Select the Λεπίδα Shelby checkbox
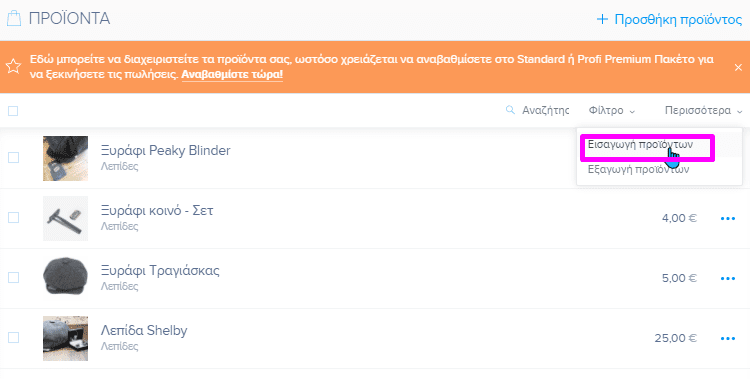 point(13,337)
